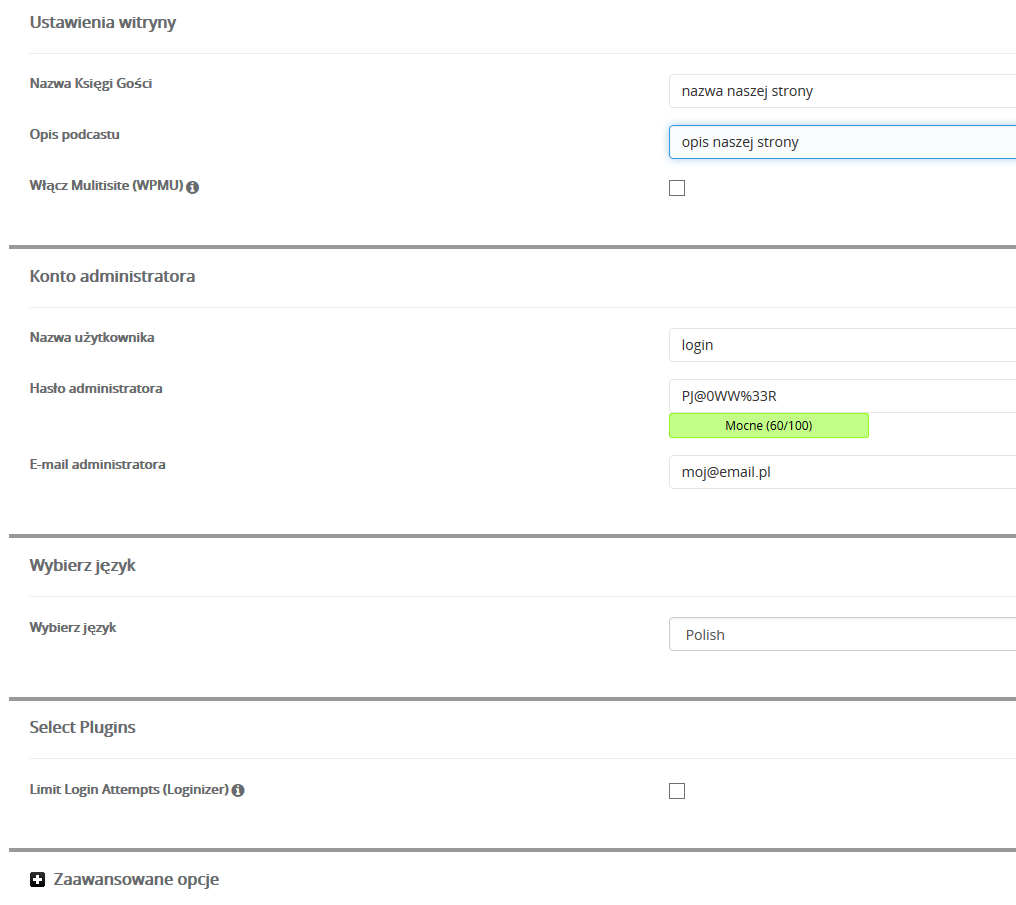Enable the Włącz Mulitisite (WPMU) checkbox
1016x905 pixels.
[x=677, y=188]
